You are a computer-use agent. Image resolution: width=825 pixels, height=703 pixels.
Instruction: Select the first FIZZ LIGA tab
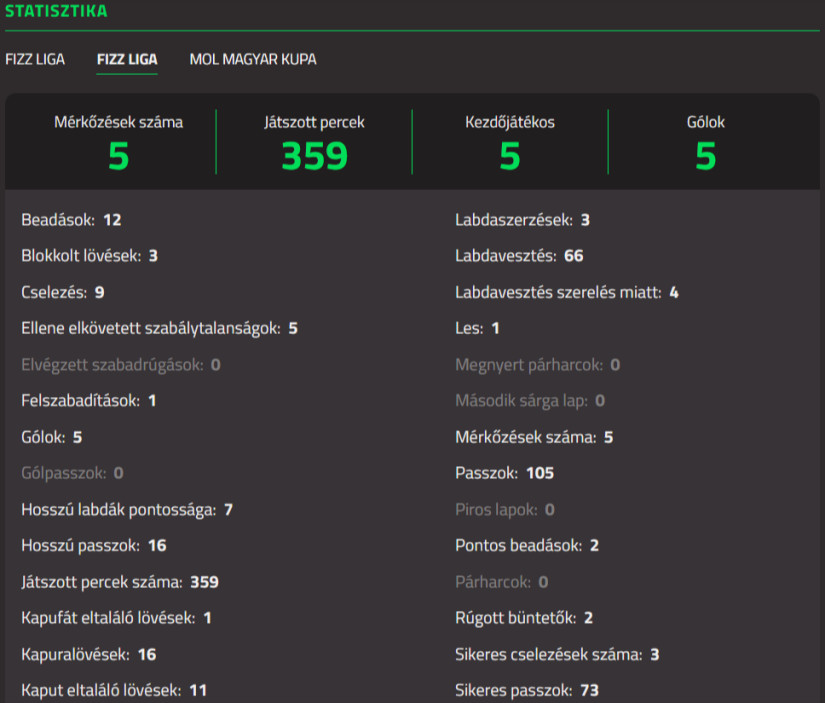click(35, 59)
